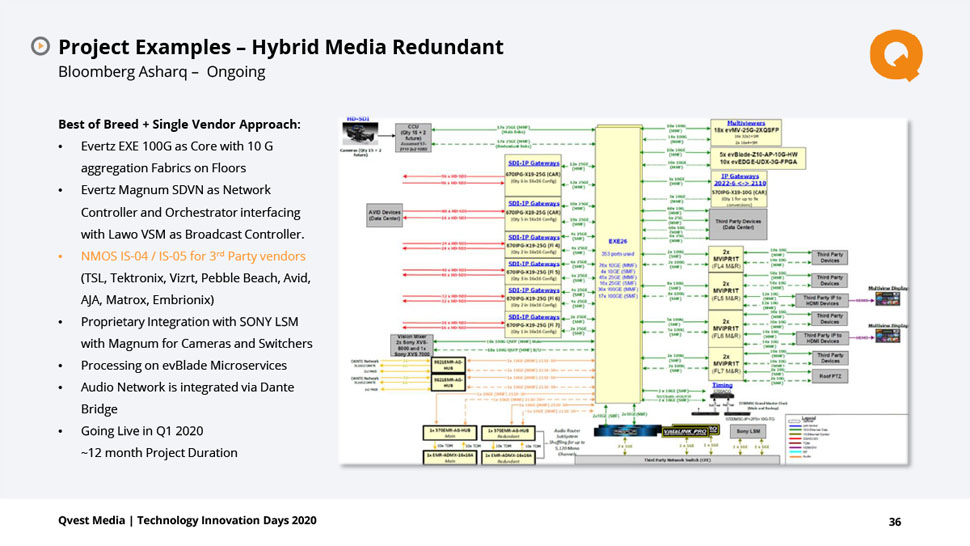Click the 'SDI-IP Gateways' link above 670IPG-X19-25G (FI 7)
The height and width of the screenshot is (546, 970).
(x=533, y=317)
